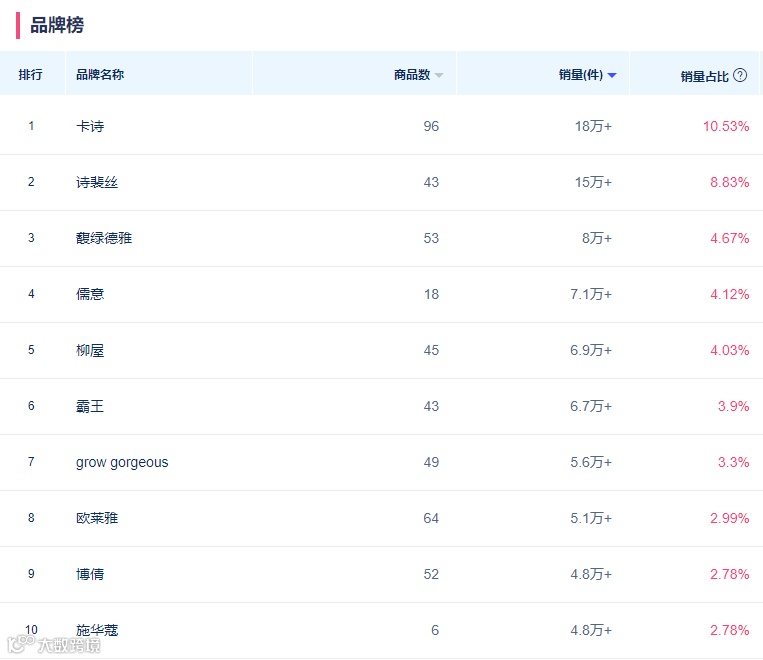Click the 4.67% sales share

(x=729, y=238)
